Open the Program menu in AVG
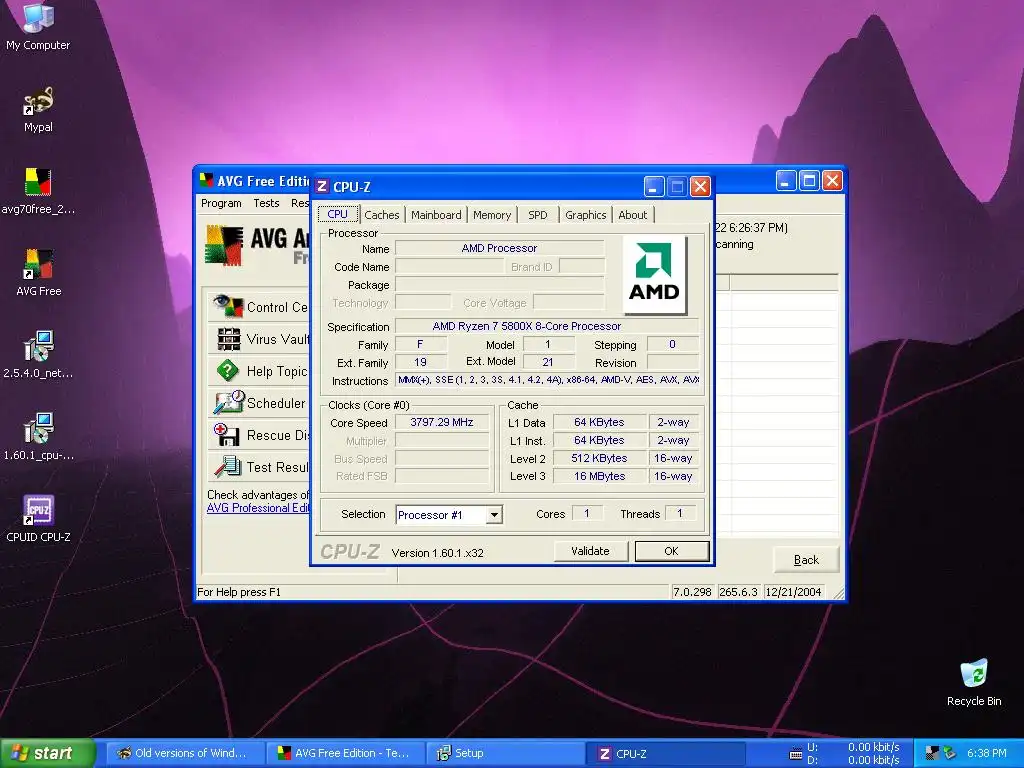The width and height of the screenshot is (1024, 768). point(221,203)
